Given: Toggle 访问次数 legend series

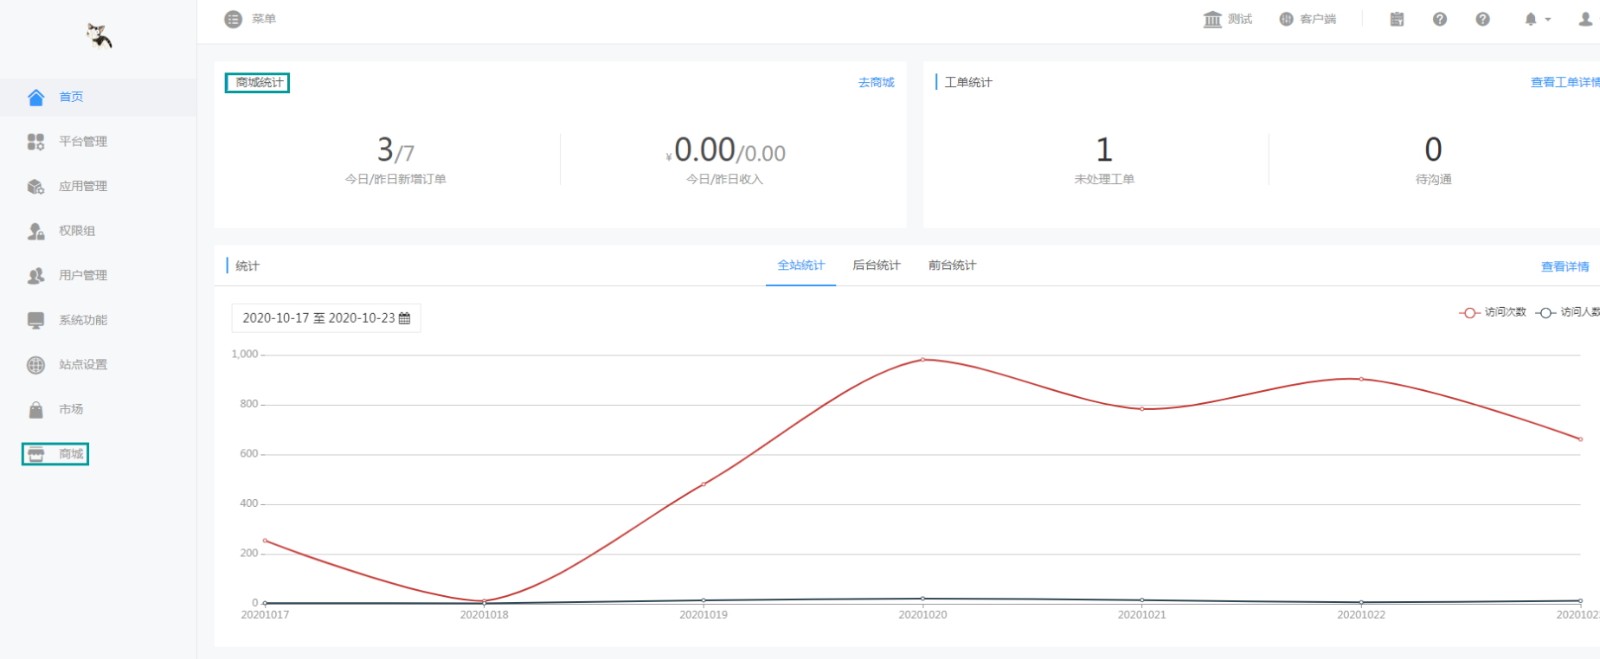Looking at the screenshot, I should coord(1493,313).
